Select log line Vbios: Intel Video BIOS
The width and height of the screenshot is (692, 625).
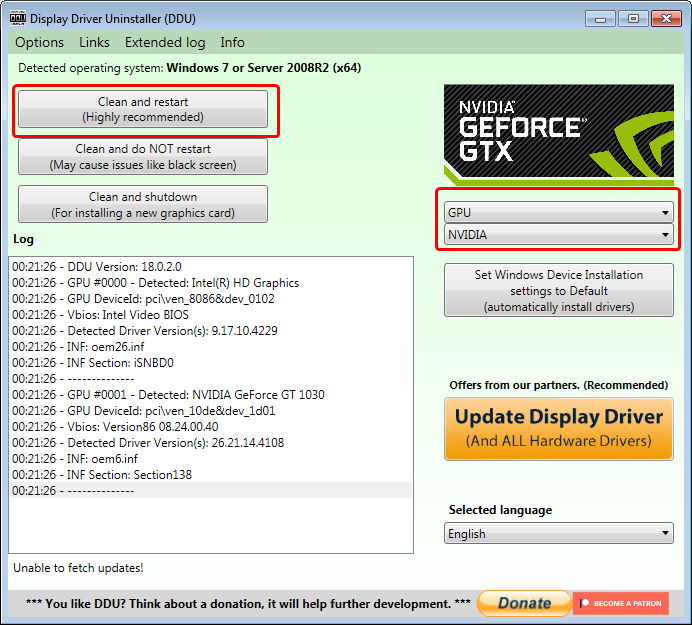pos(210,315)
